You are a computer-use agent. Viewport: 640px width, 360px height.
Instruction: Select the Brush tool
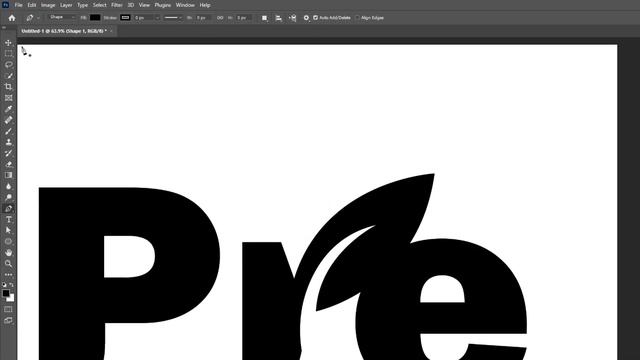pos(8,131)
